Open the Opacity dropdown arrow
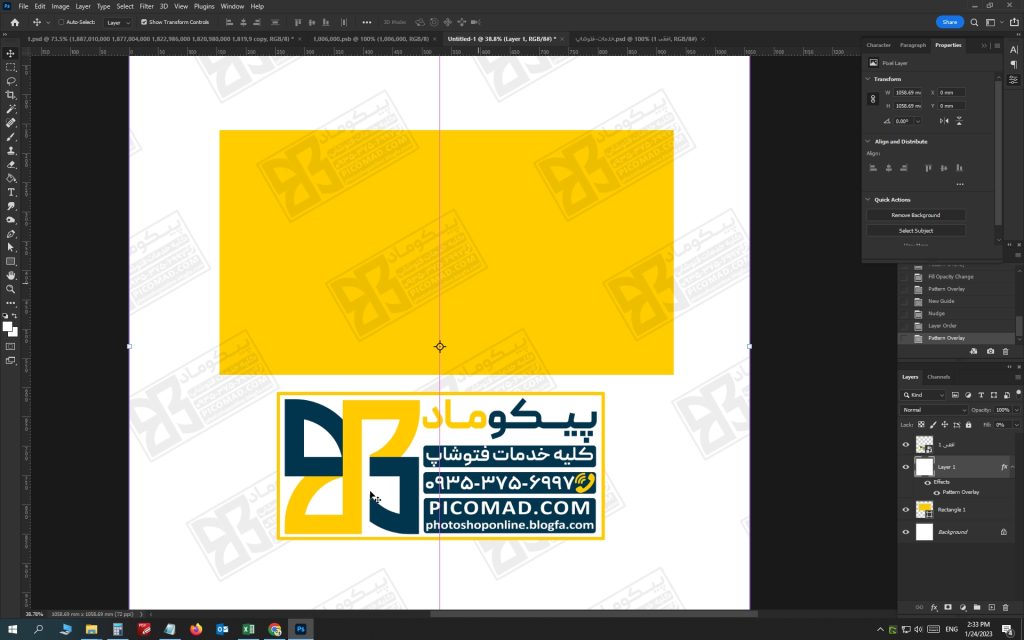1024x640 pixels. tap(1016, 410)
